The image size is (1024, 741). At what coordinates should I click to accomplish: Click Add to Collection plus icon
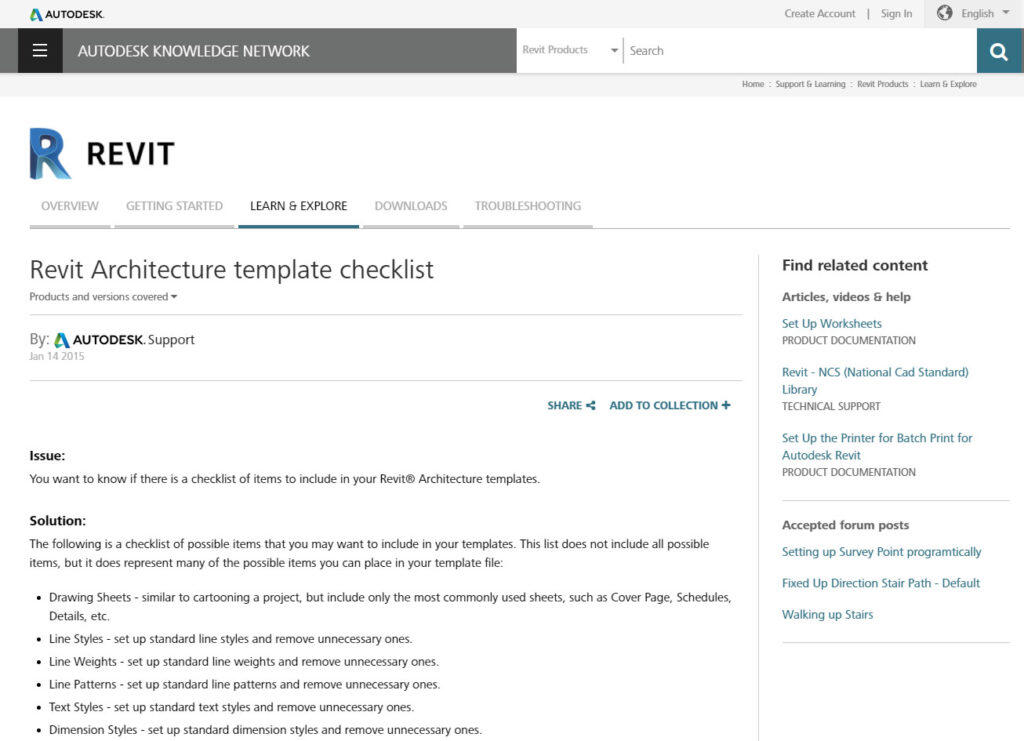[x=726, y=405]
